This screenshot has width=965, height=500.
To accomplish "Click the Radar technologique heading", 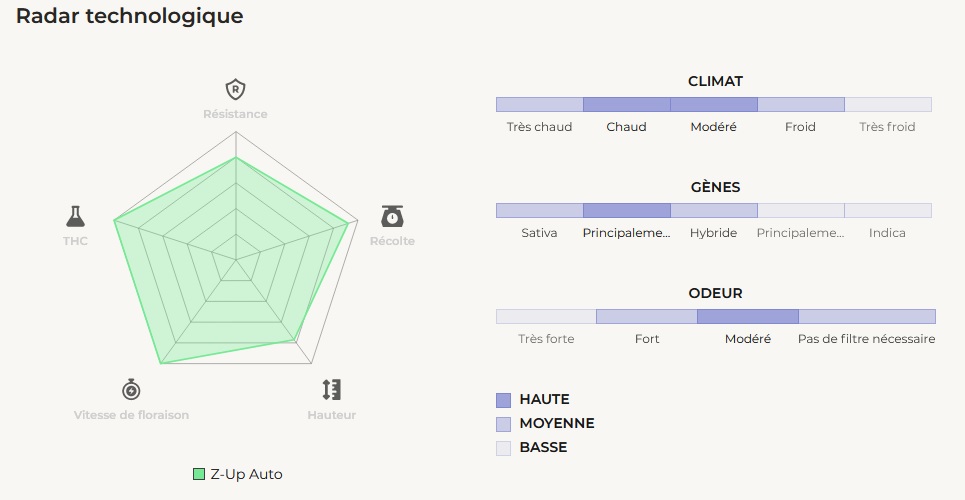I will tap(129, 16).
